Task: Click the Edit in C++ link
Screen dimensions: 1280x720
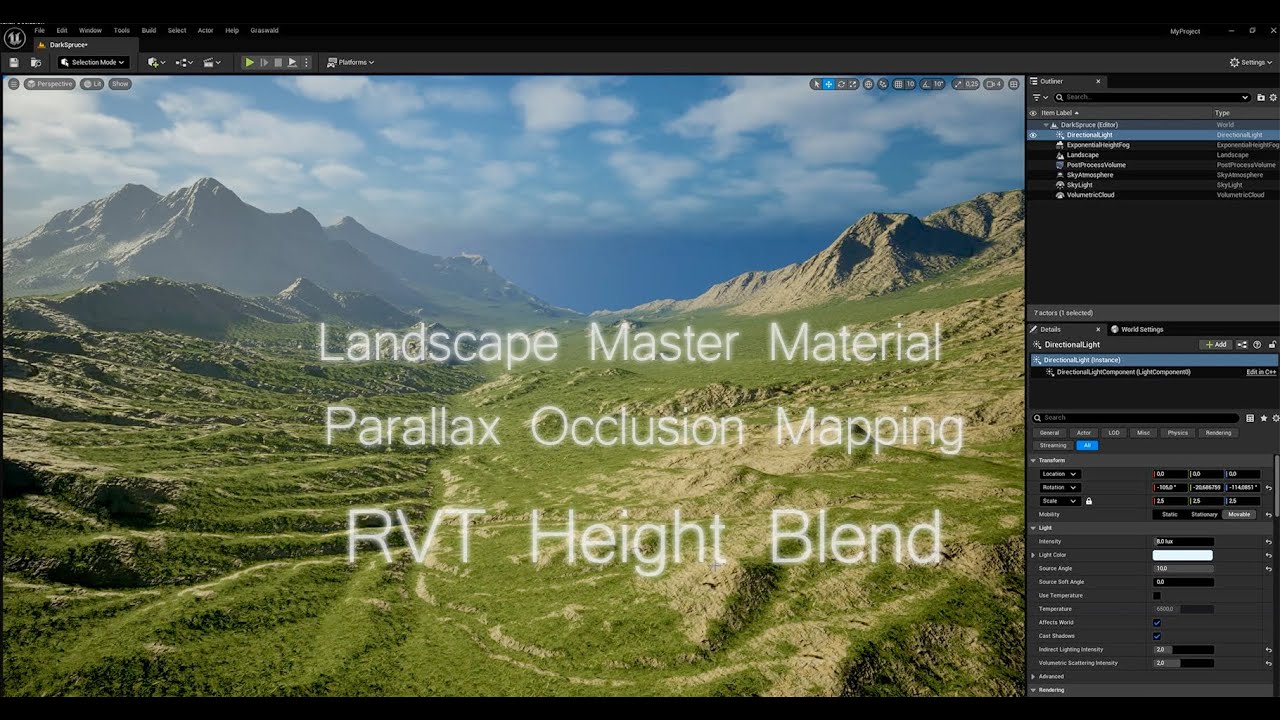Action: tap(1261, 372)
